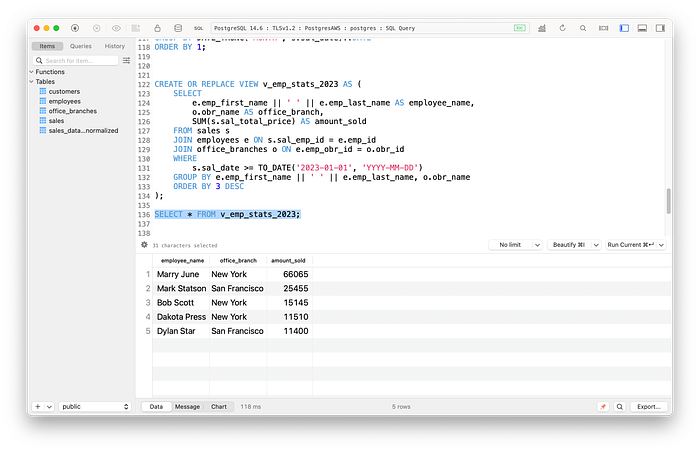The width and height of the screenshot is (700, 452).
Task: Click the filter options icon beside search
Action: (126, 60)
